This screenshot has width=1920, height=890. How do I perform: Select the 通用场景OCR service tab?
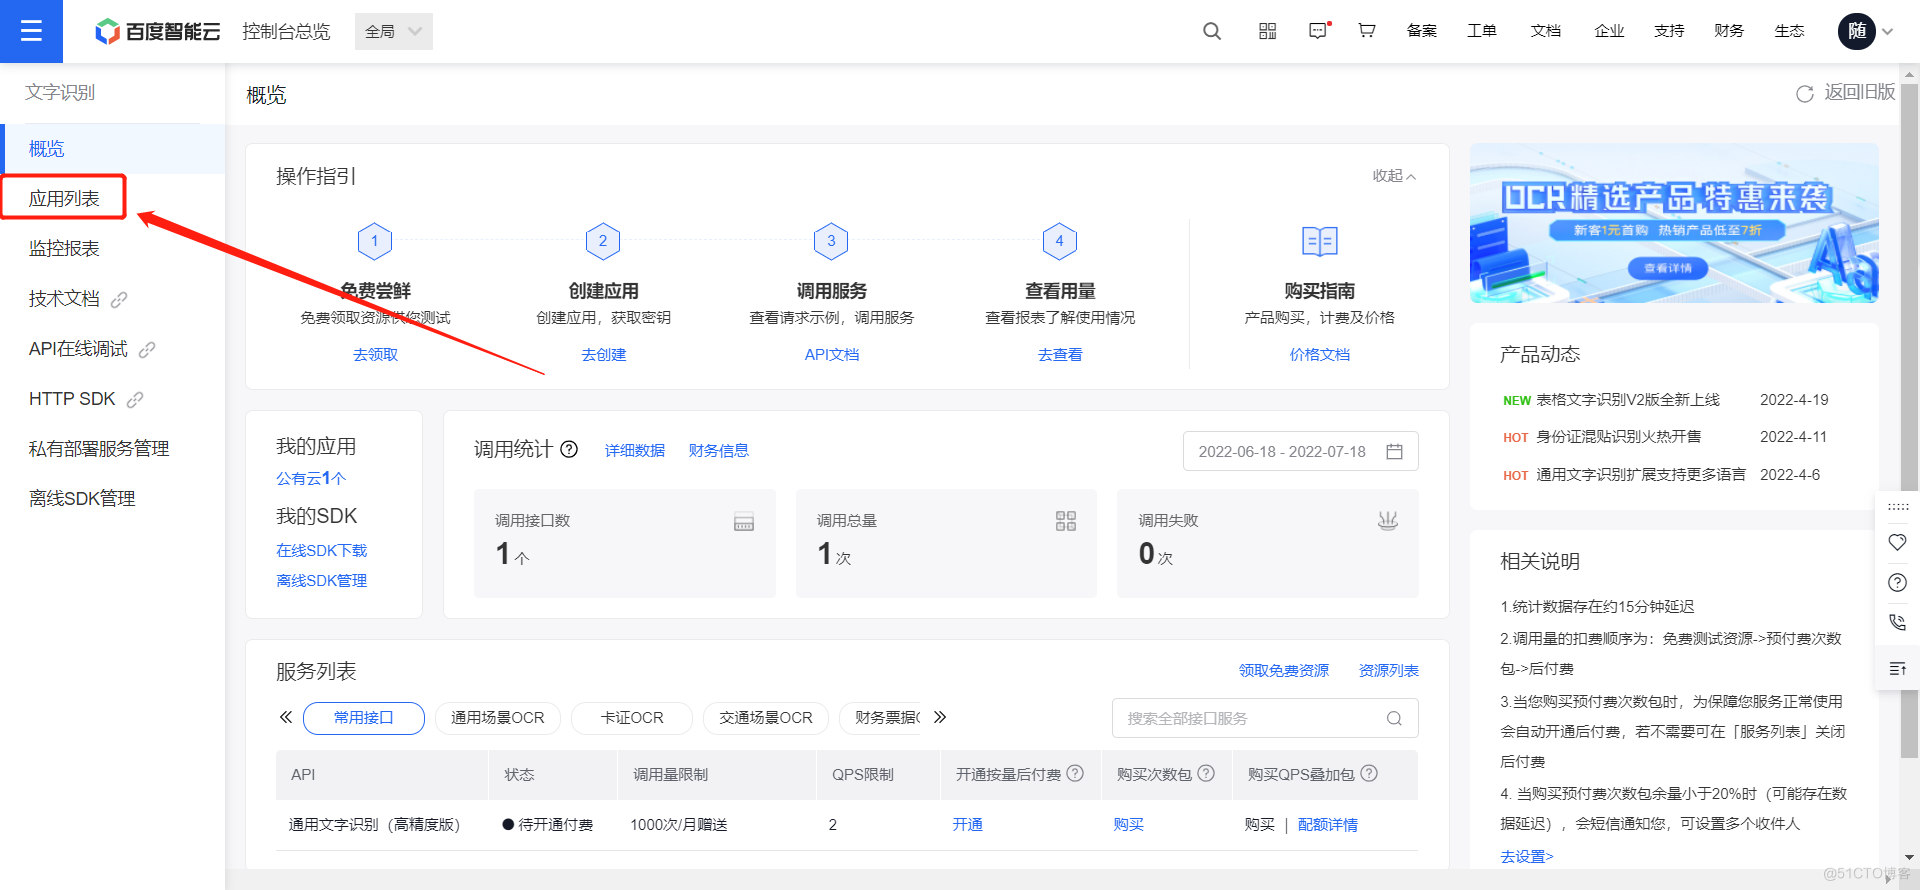point(498,718)
